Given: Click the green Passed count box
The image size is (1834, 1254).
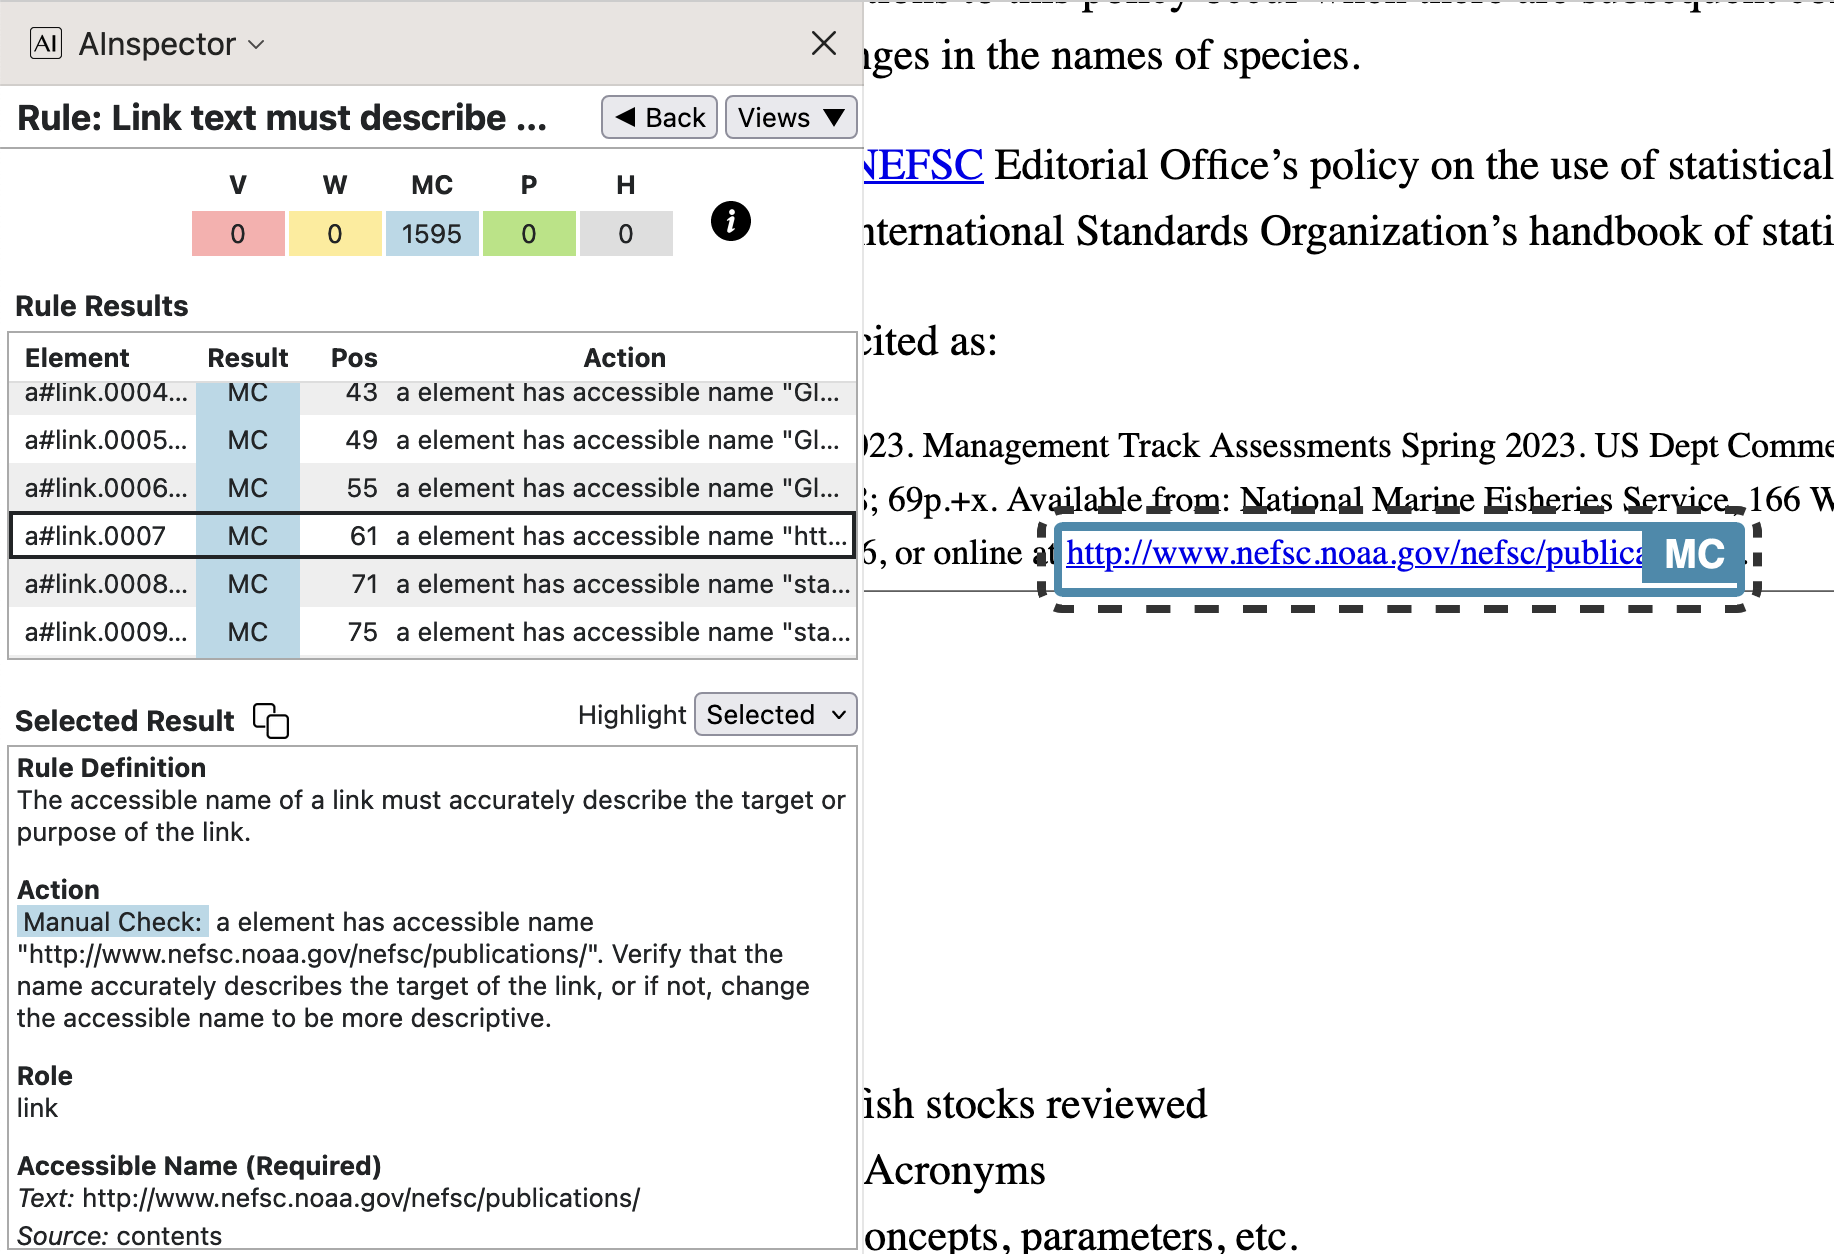Looking at the screenshot, I should [x=529, y=234].
